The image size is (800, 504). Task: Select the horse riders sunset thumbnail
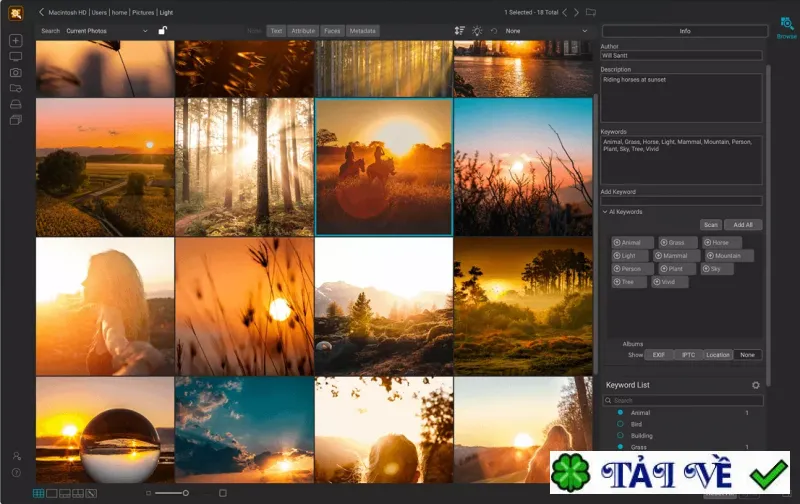(x=384, y=167)
